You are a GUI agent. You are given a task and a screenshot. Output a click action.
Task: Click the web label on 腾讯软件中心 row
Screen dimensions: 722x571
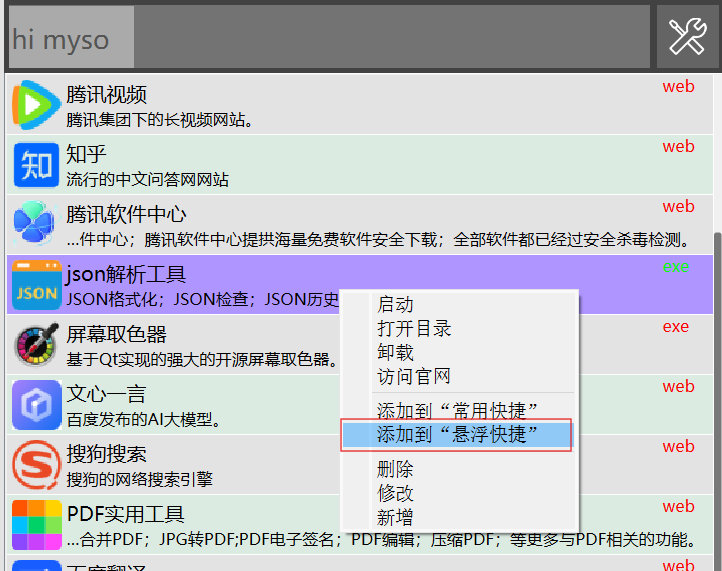(678, 206)
